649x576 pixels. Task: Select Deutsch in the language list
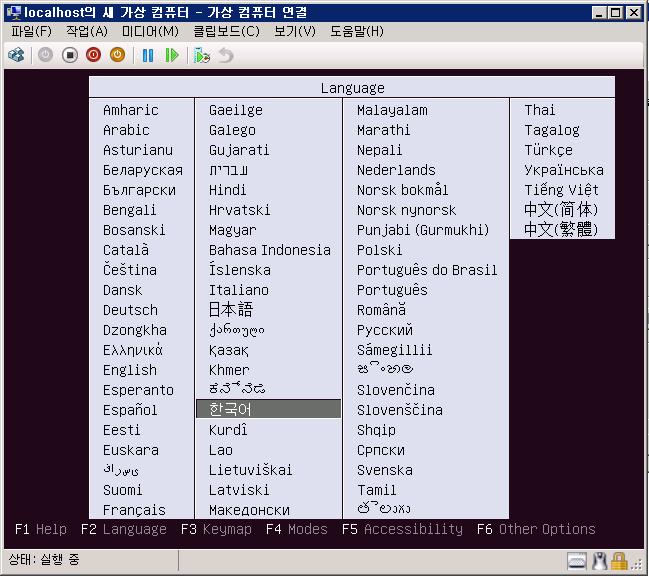point(130,310)
